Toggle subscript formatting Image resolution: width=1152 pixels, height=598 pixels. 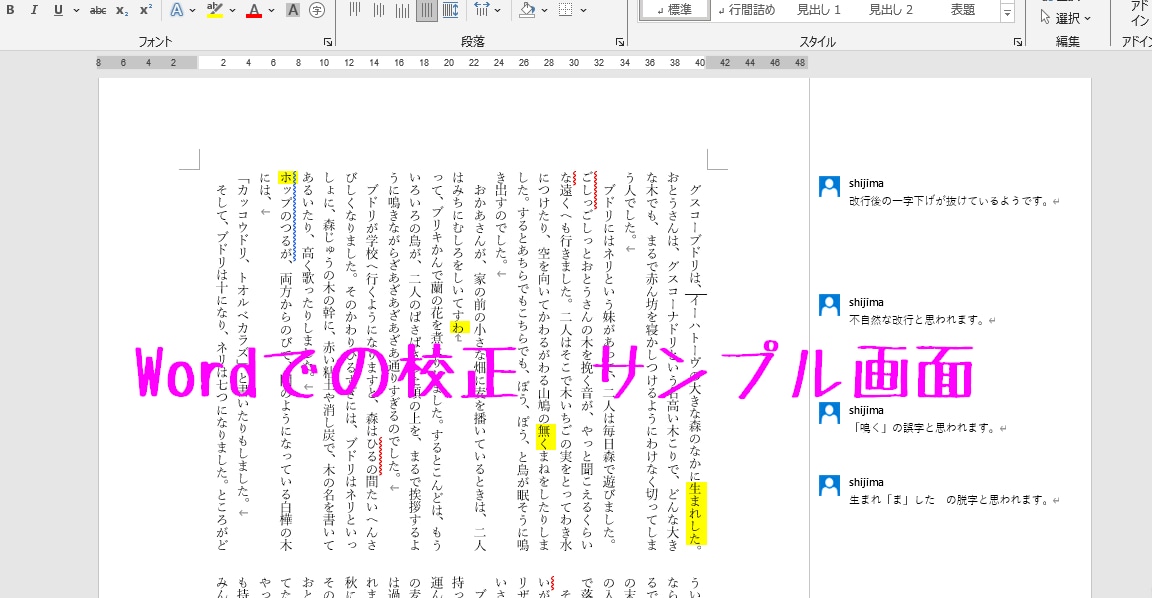tap(122, 10)
